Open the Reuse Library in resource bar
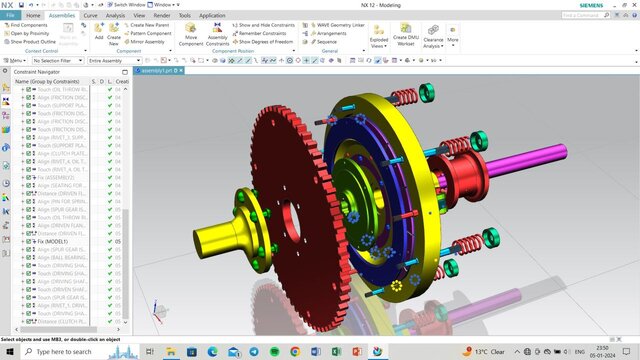 click(6, 130)
